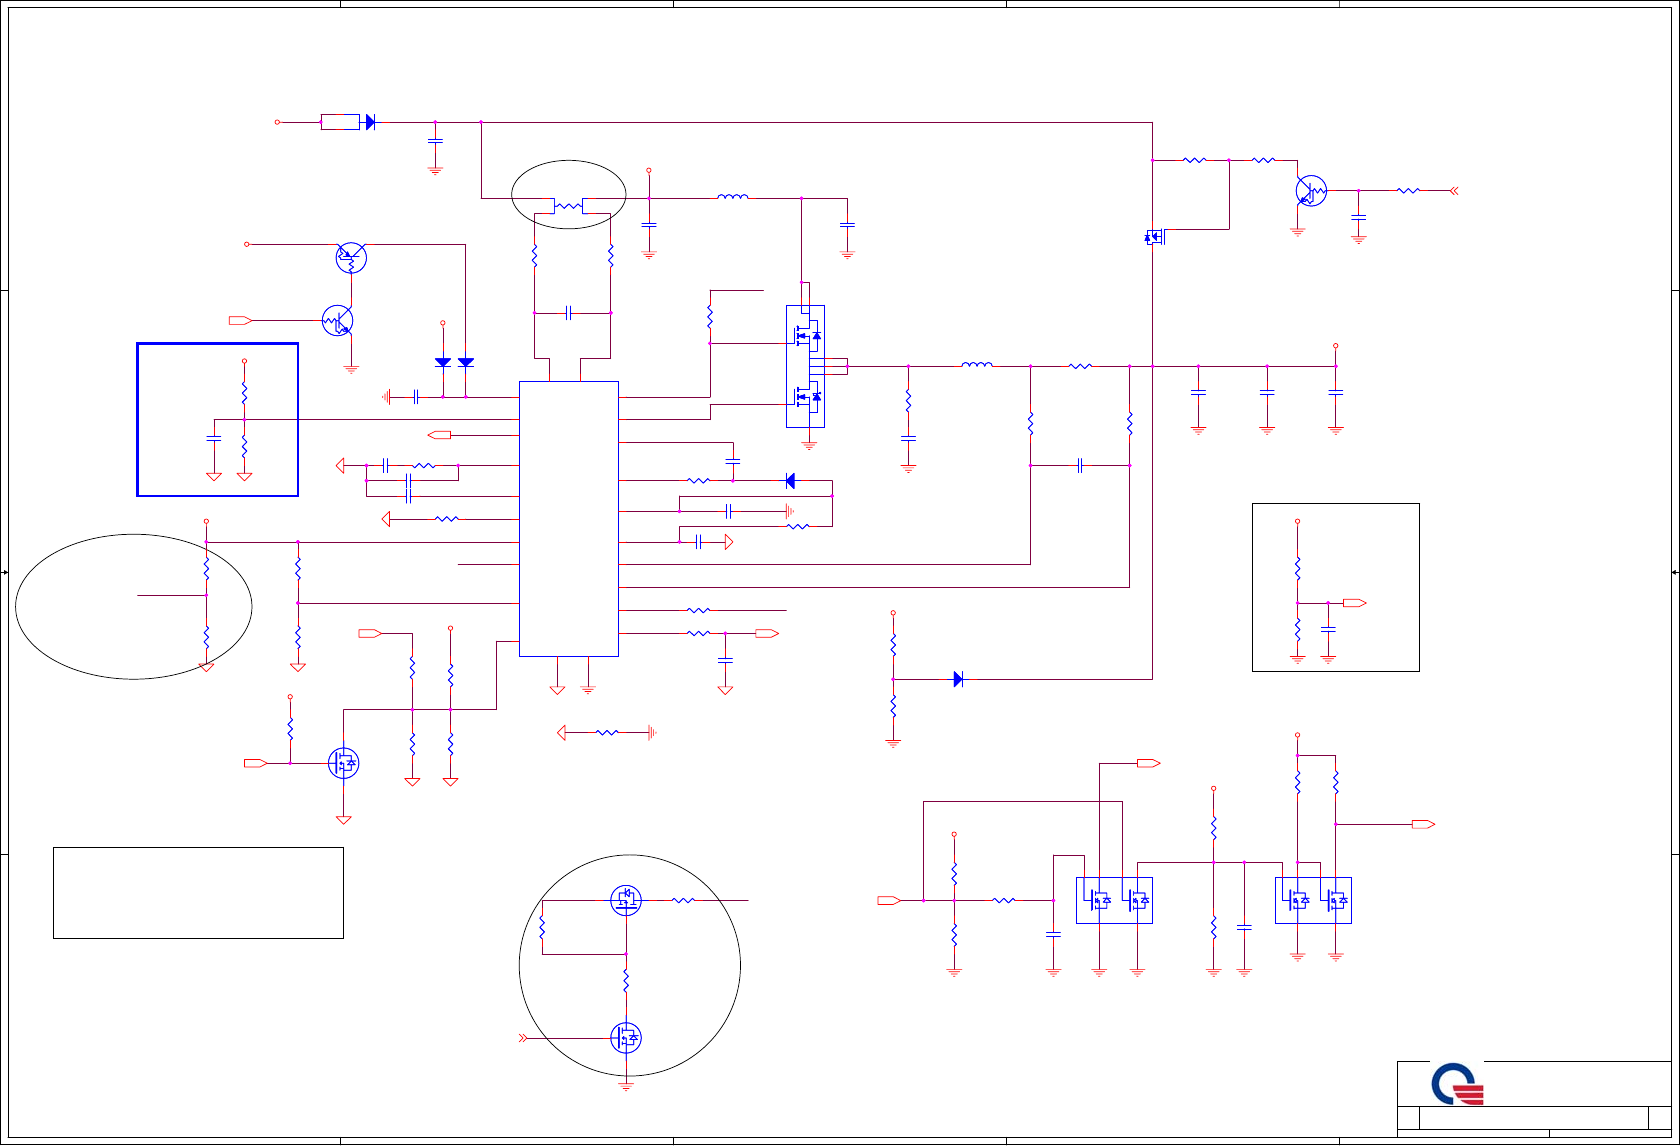1680x1146 pixels.
Task: Click the current-sense resistor inside the top ellipse
Action: (x=568, y=206)
